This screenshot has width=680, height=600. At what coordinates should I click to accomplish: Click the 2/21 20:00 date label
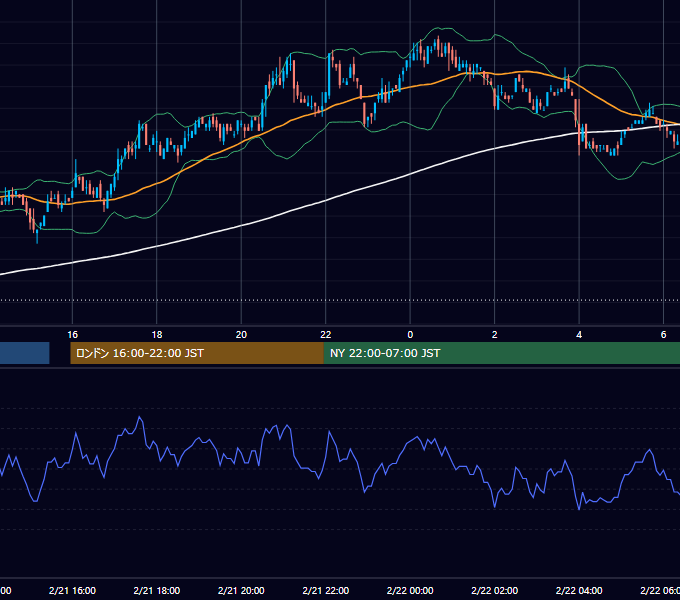pyautogui.click(x=241, y=590)
